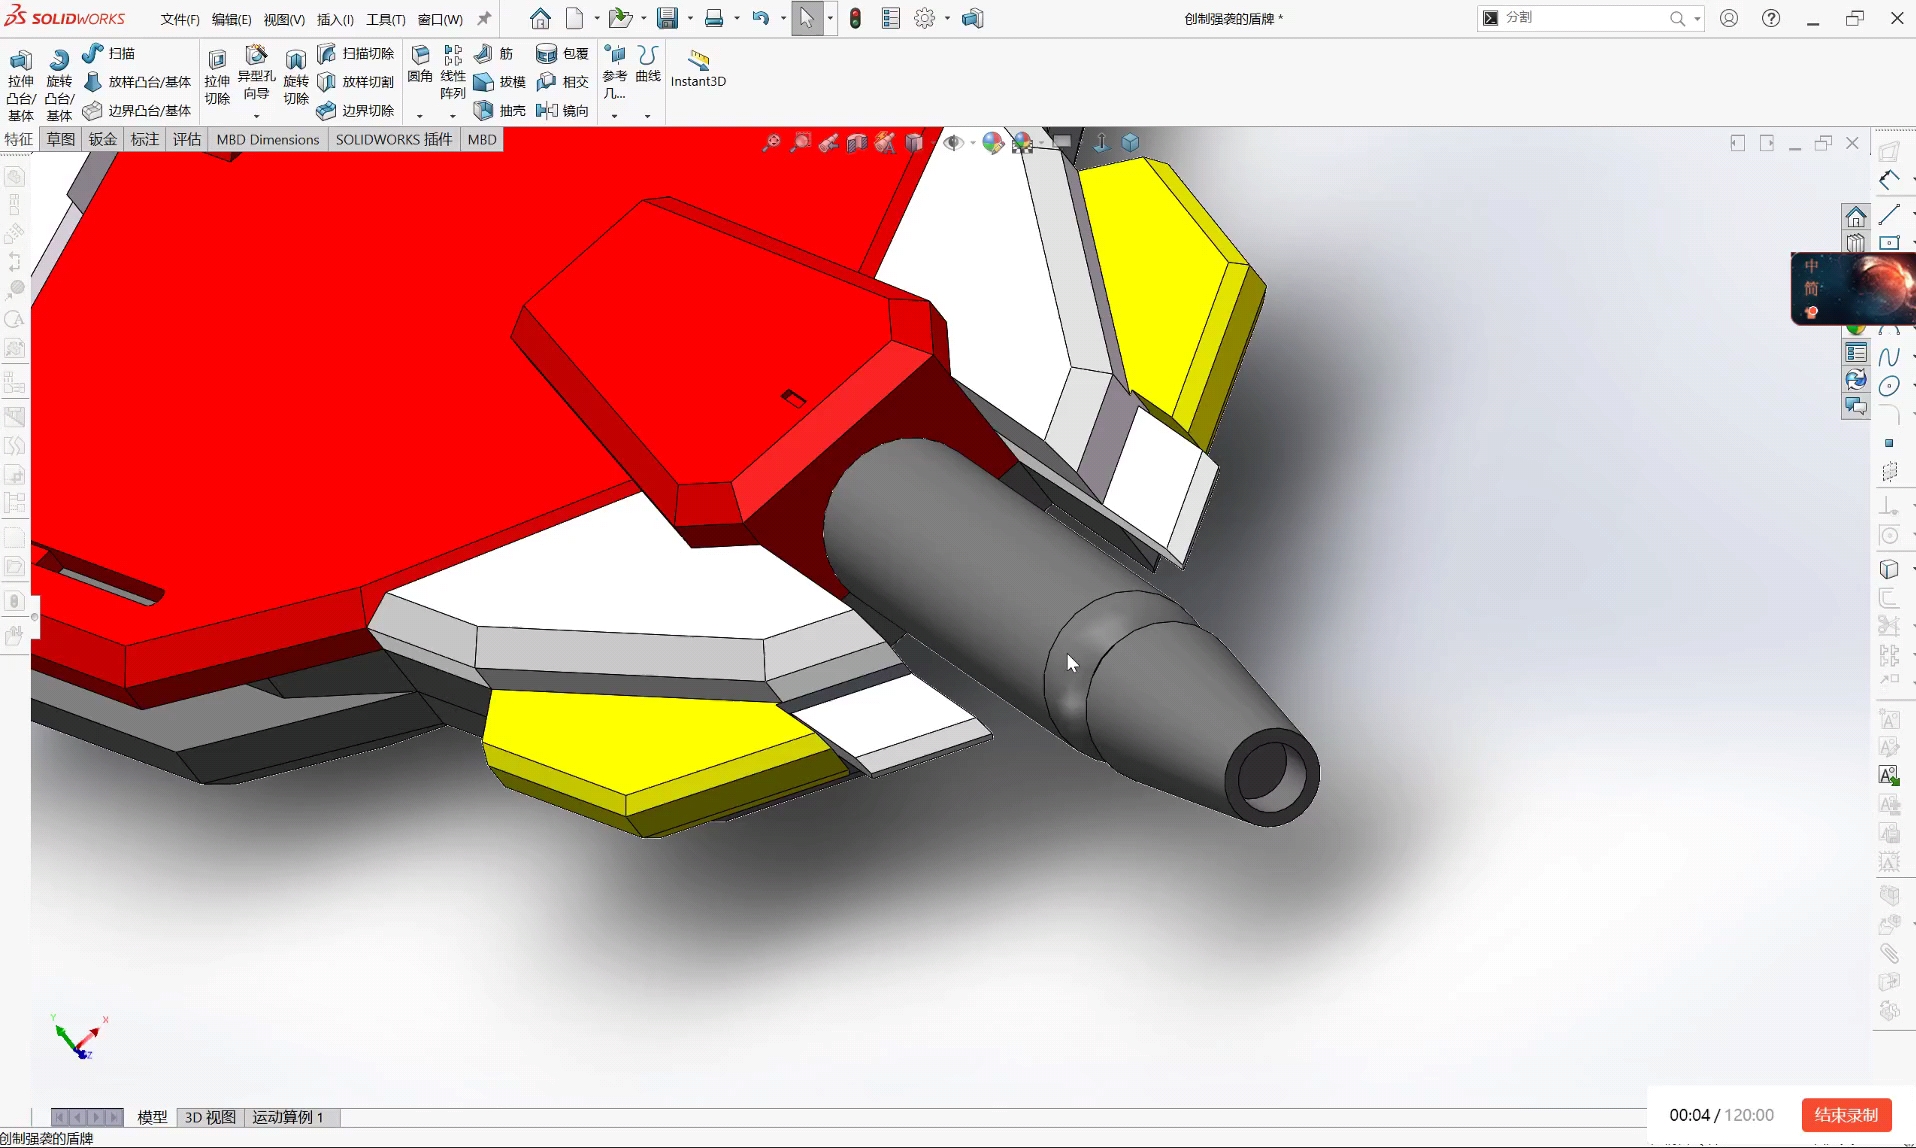Choose the Linear Pattern (线性阵列) tool
Image resolution: width=1916 pixels, height=1148 pixels.
click(453, 72)
